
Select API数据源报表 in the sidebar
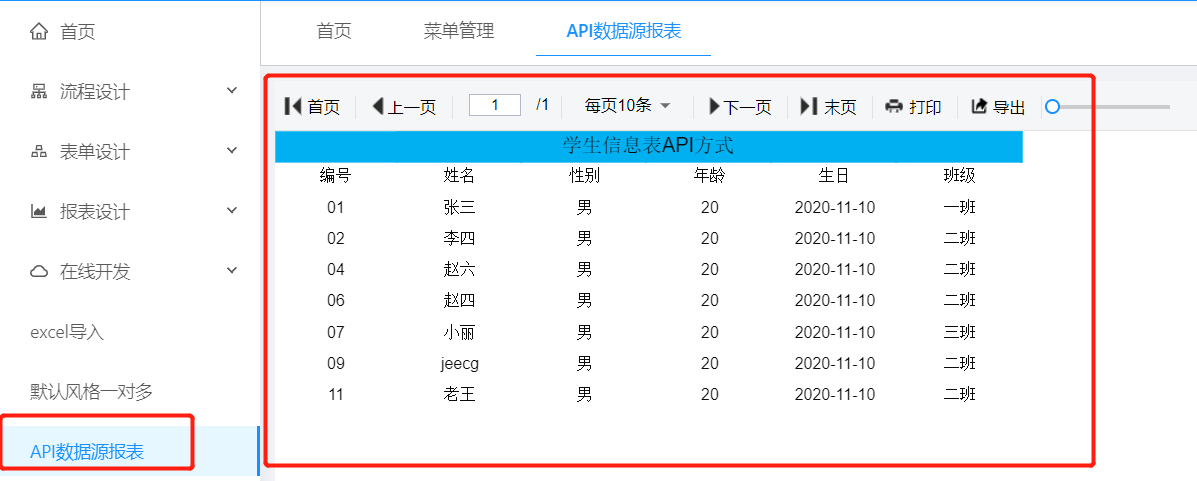87,452
